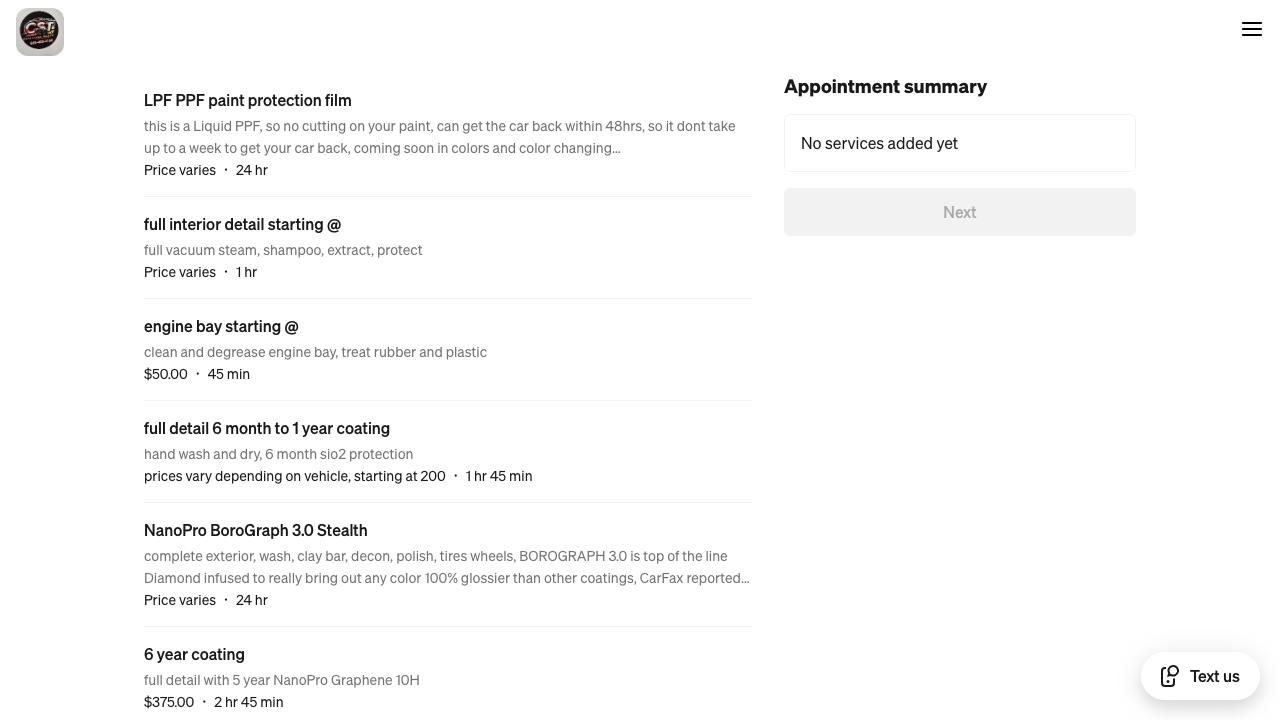The width and height of the screenshot is (1280, 720).
Task: Click the Appointment summary heading
Action: click(x=885, y=86)
